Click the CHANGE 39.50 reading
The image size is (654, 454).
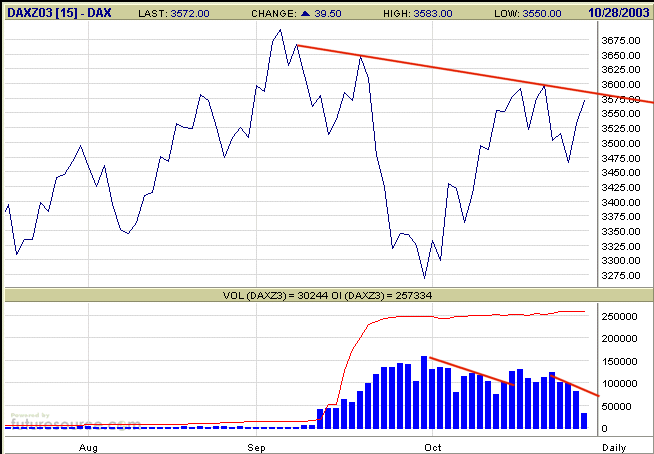tap(296, 13)
